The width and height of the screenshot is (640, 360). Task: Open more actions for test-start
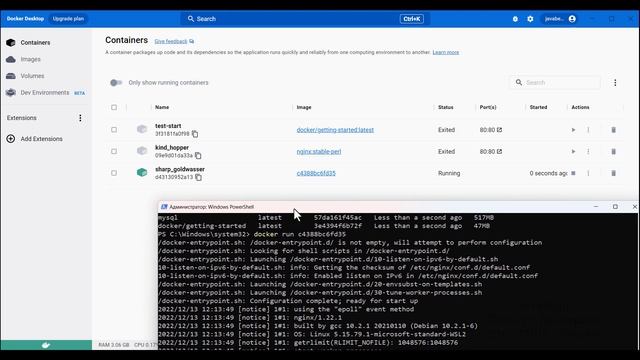(588, 130)
